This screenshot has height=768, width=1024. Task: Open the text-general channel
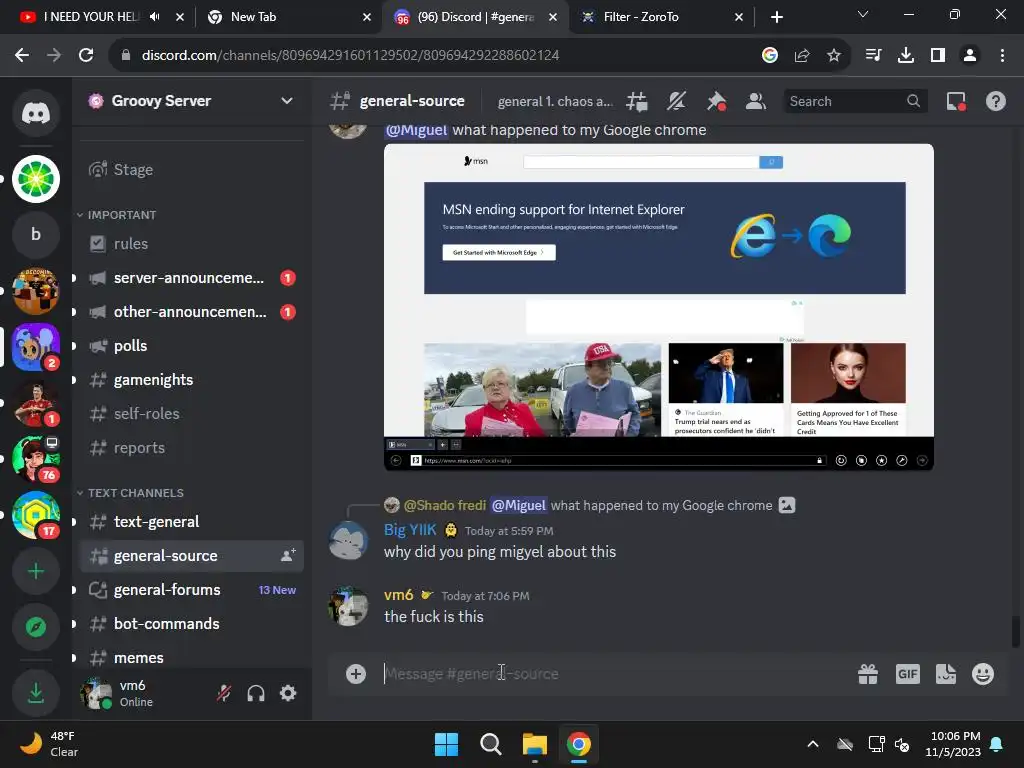point(191,521)
